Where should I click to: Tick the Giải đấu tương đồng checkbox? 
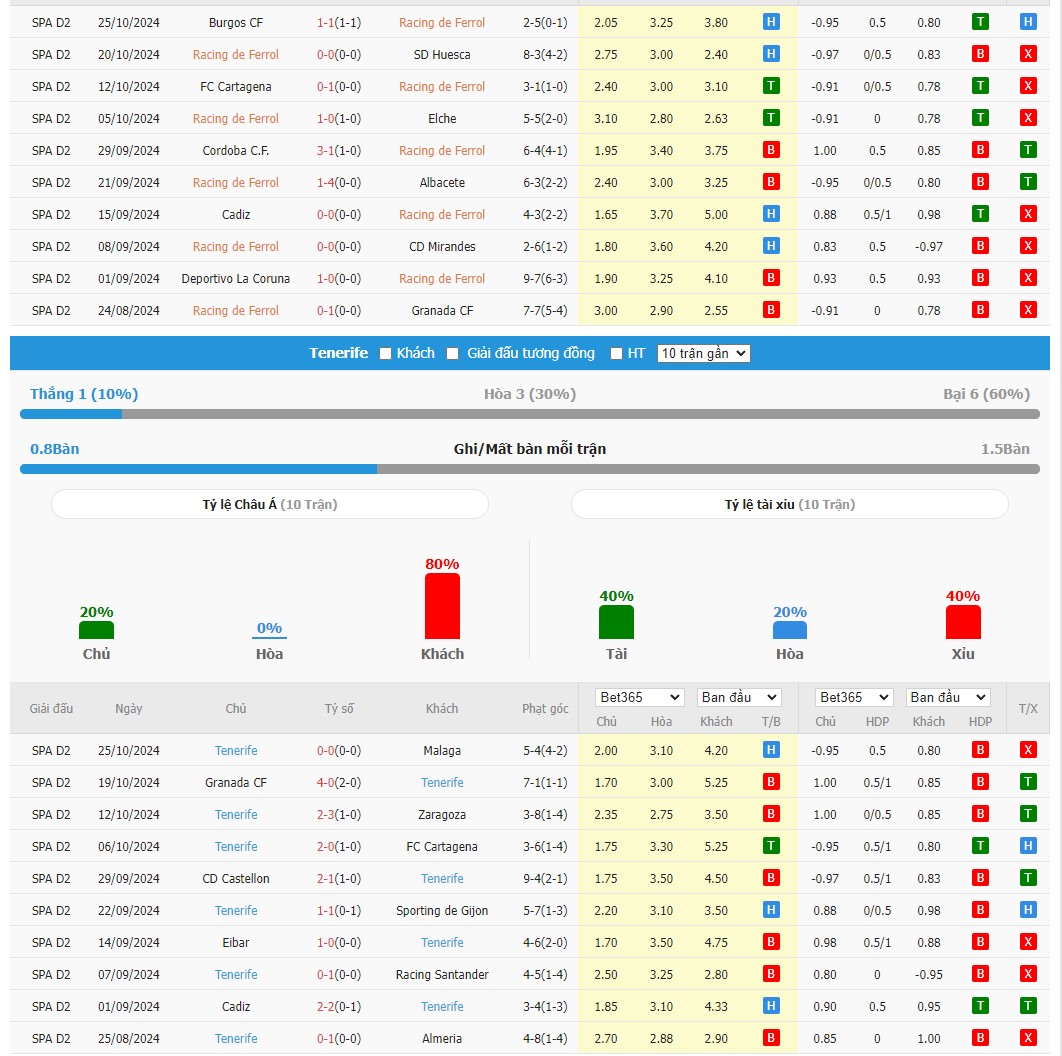click(x=452, y=354)
